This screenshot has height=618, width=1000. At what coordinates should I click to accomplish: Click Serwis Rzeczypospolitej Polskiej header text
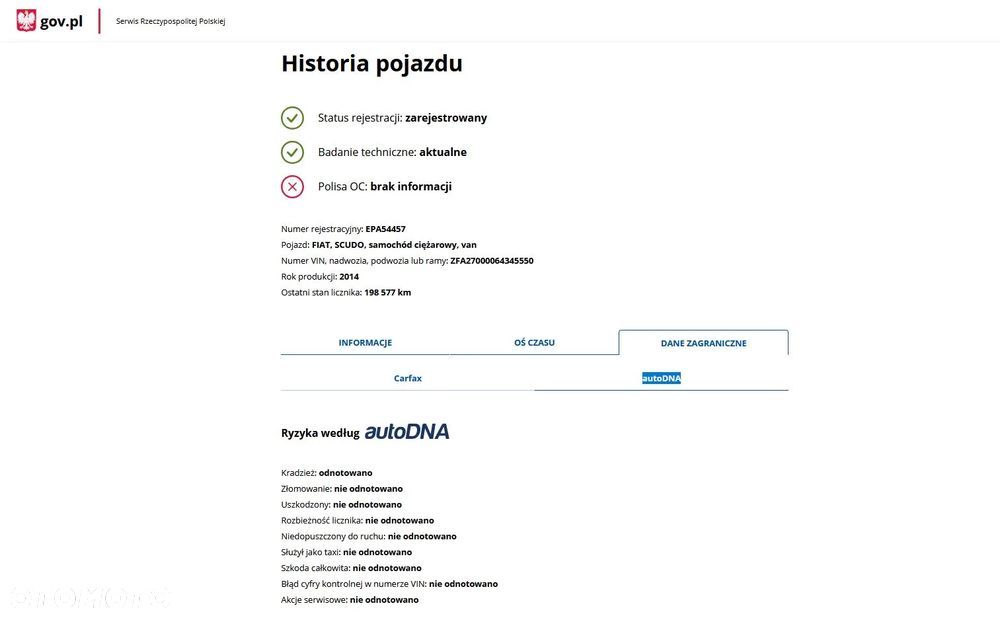click(170, 21)
